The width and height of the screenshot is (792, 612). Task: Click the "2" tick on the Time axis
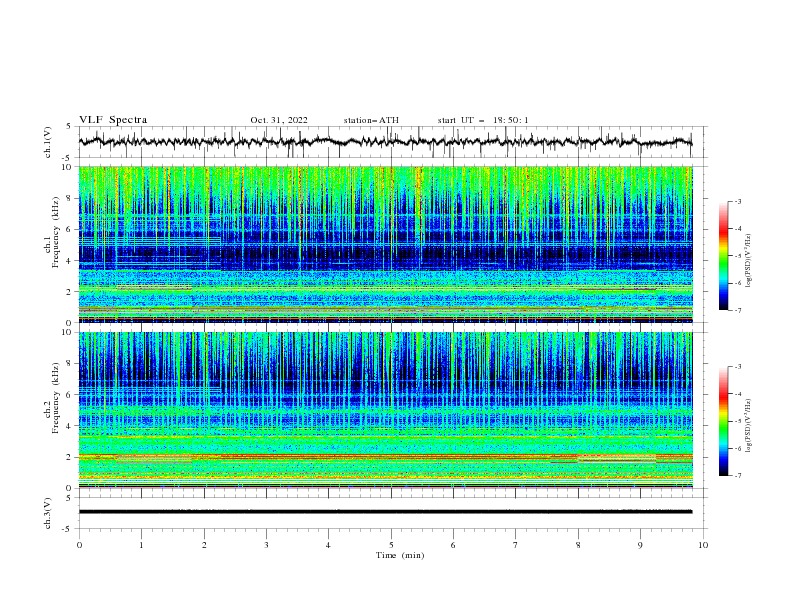(204, 545)
